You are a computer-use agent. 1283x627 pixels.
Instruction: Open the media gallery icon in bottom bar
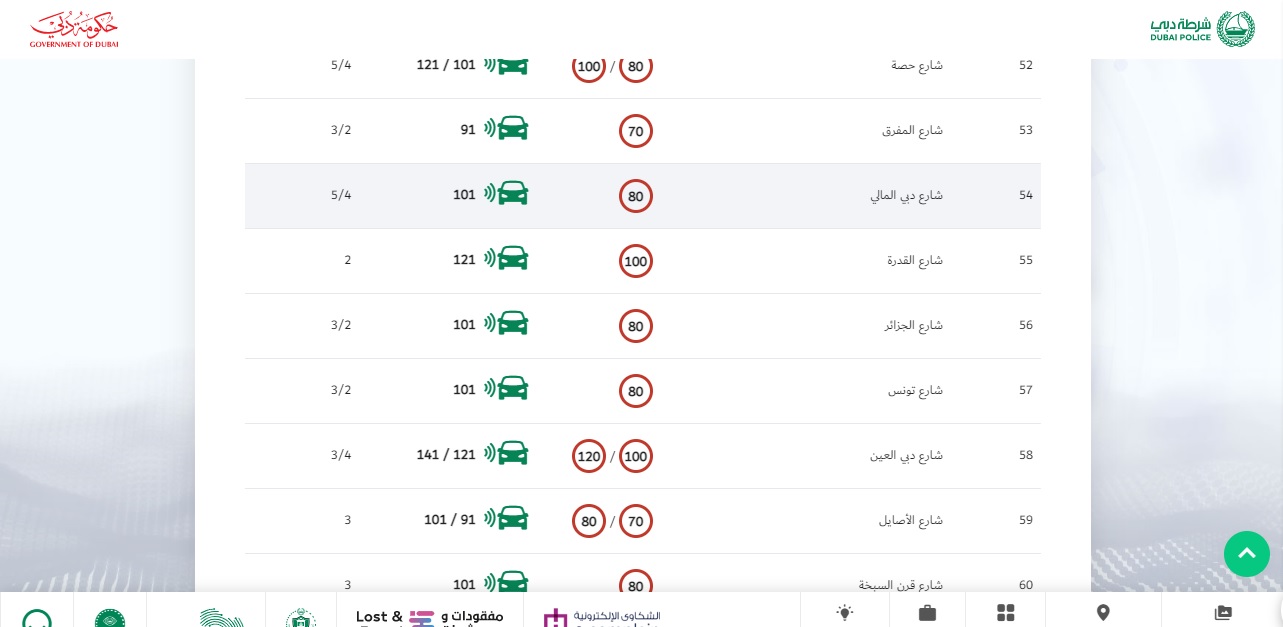[x=1223, y=612]
